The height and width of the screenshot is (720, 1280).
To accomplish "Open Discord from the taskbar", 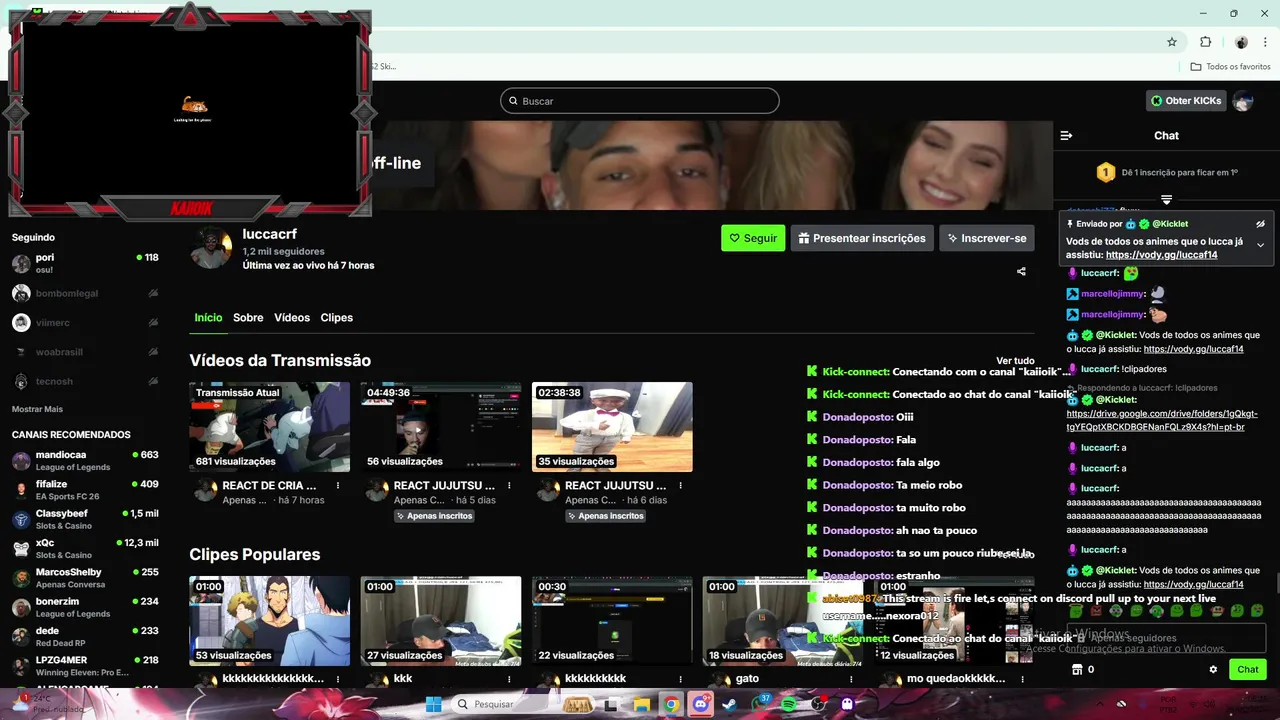I will click(x=700, y=704).
